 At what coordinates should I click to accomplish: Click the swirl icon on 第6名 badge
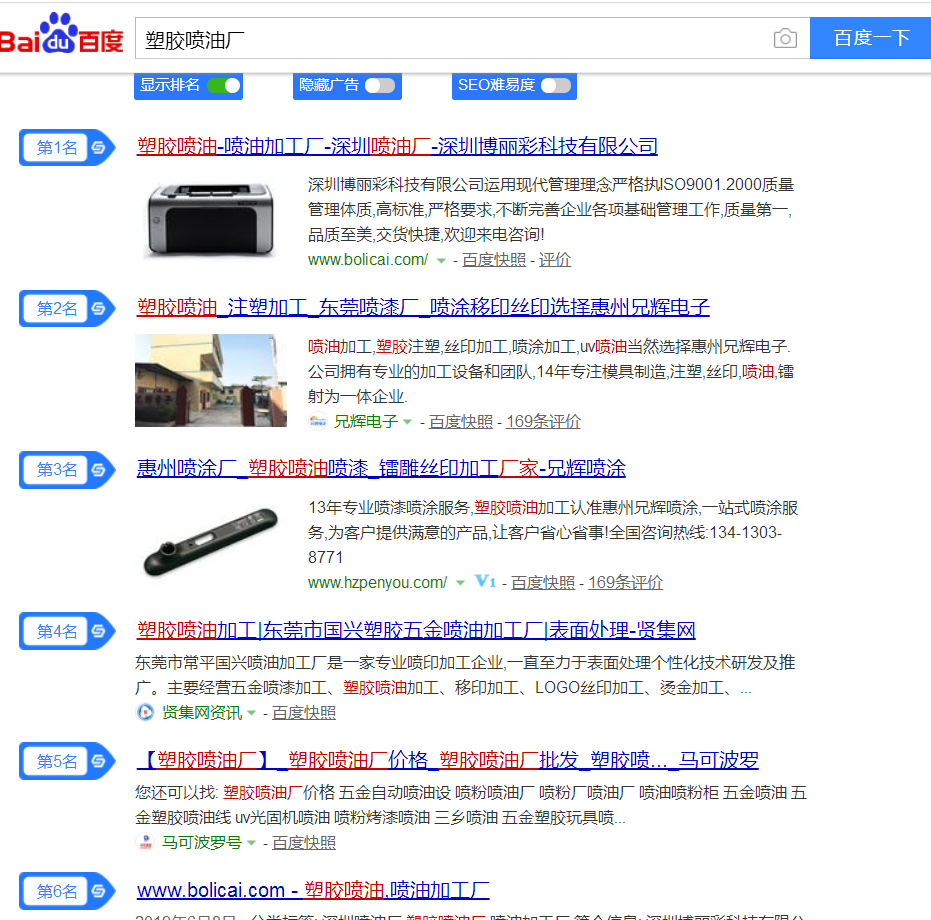coord(99,891)
